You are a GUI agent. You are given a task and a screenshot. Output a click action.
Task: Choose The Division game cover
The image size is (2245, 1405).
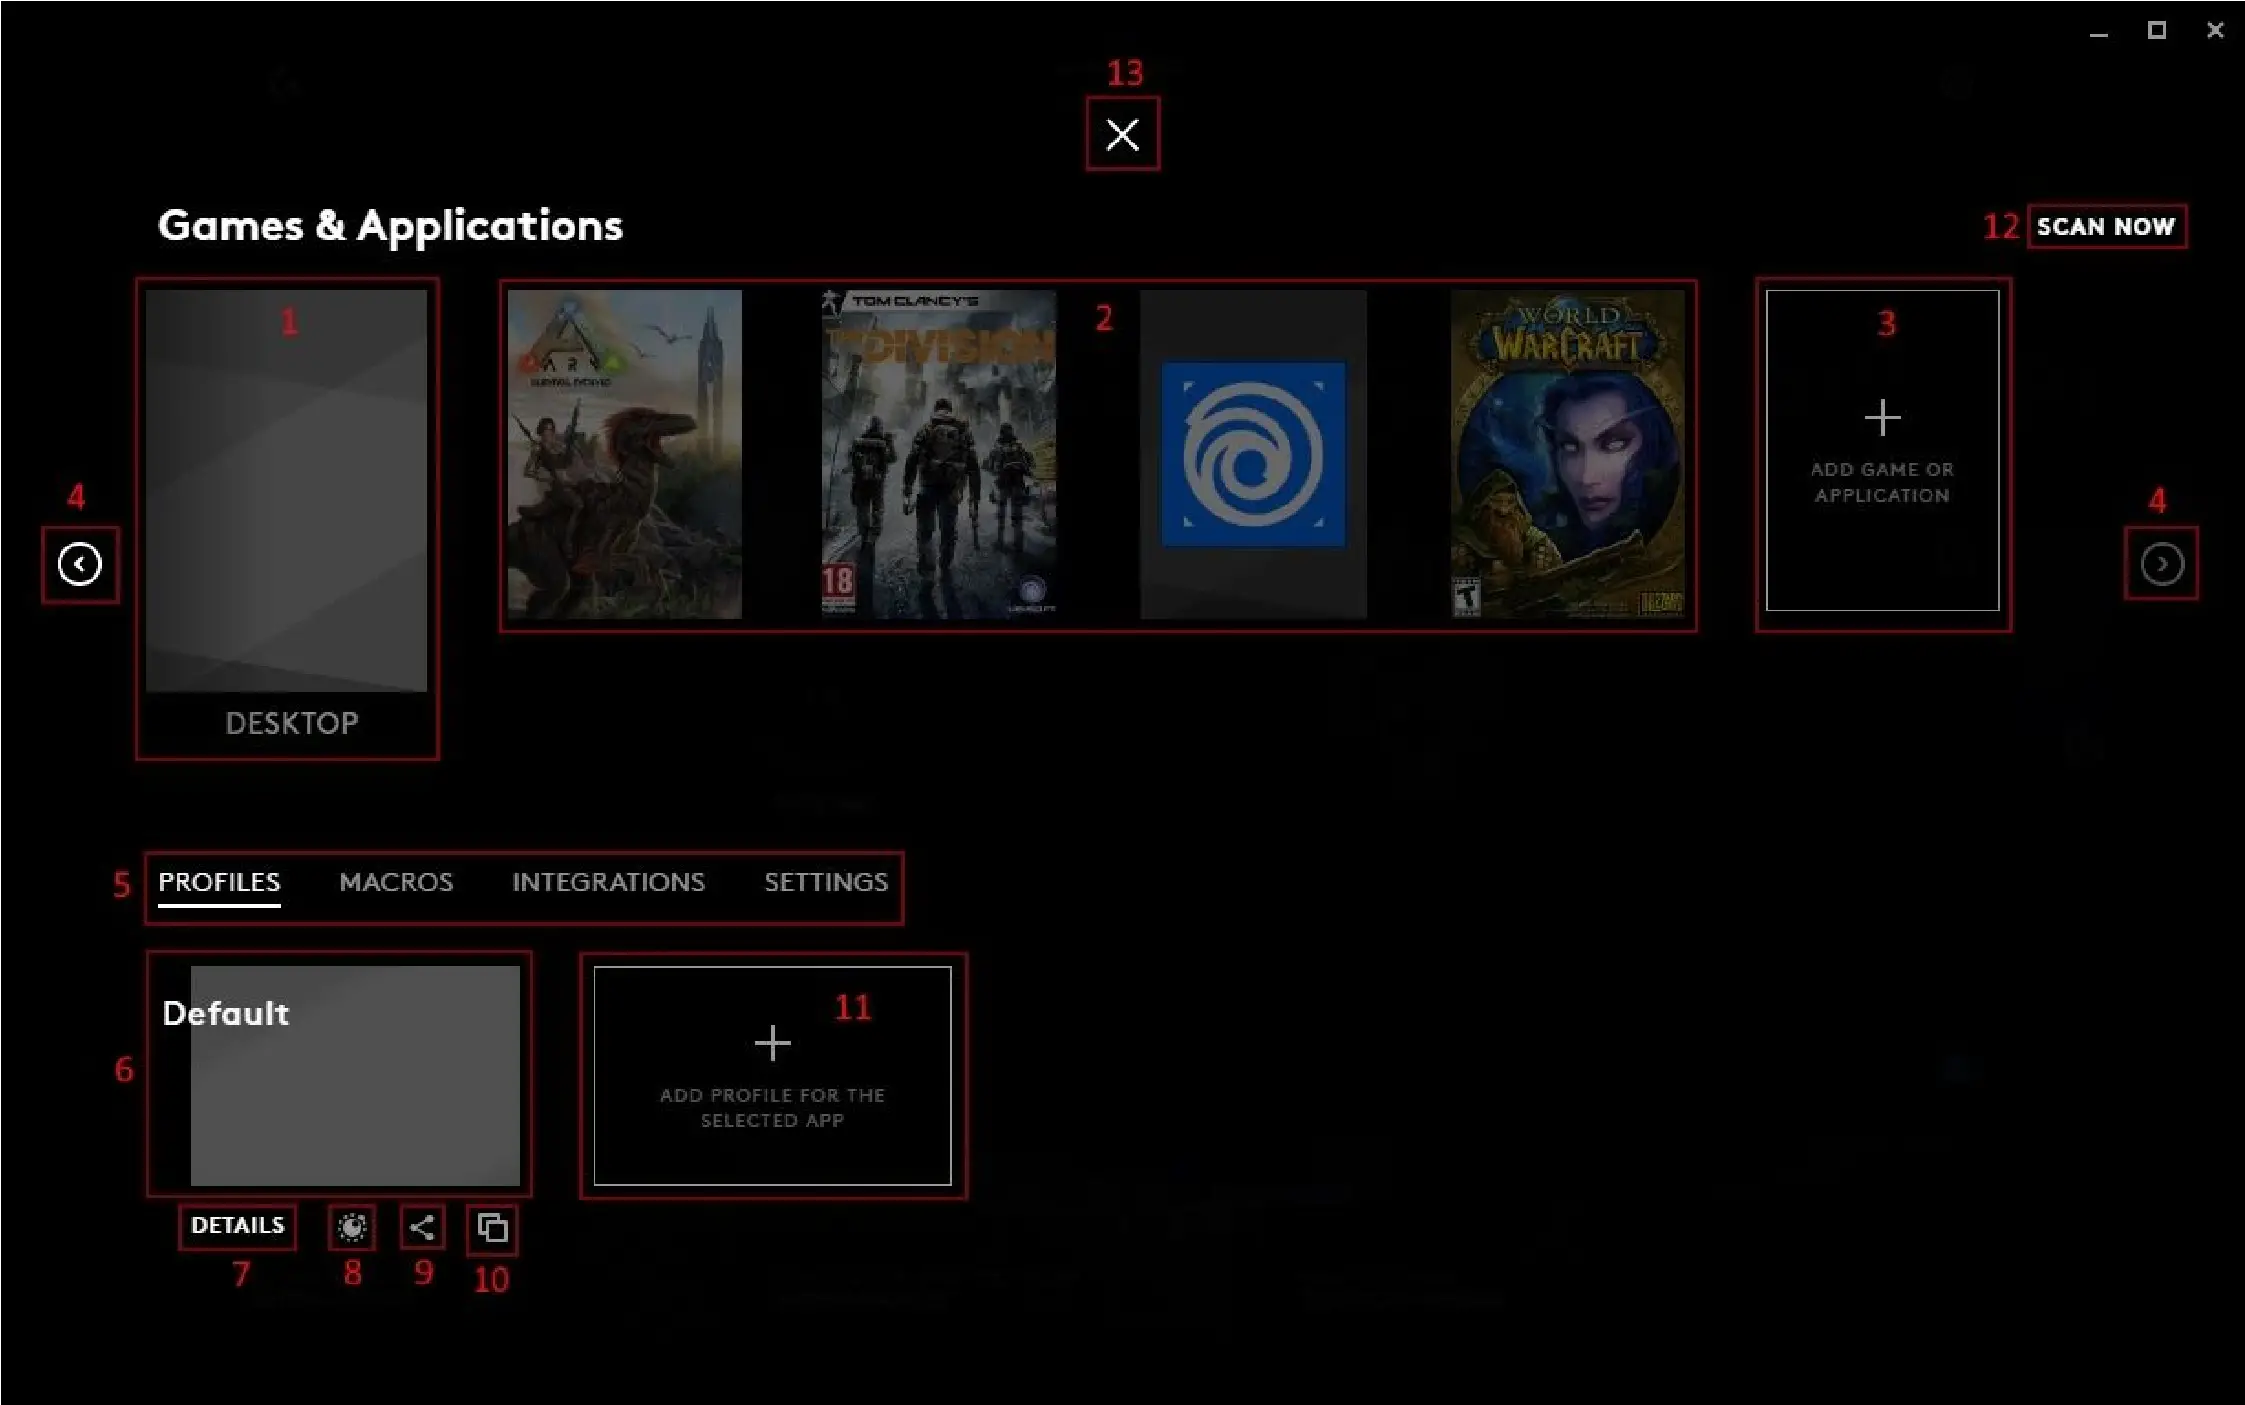point(938,454)
